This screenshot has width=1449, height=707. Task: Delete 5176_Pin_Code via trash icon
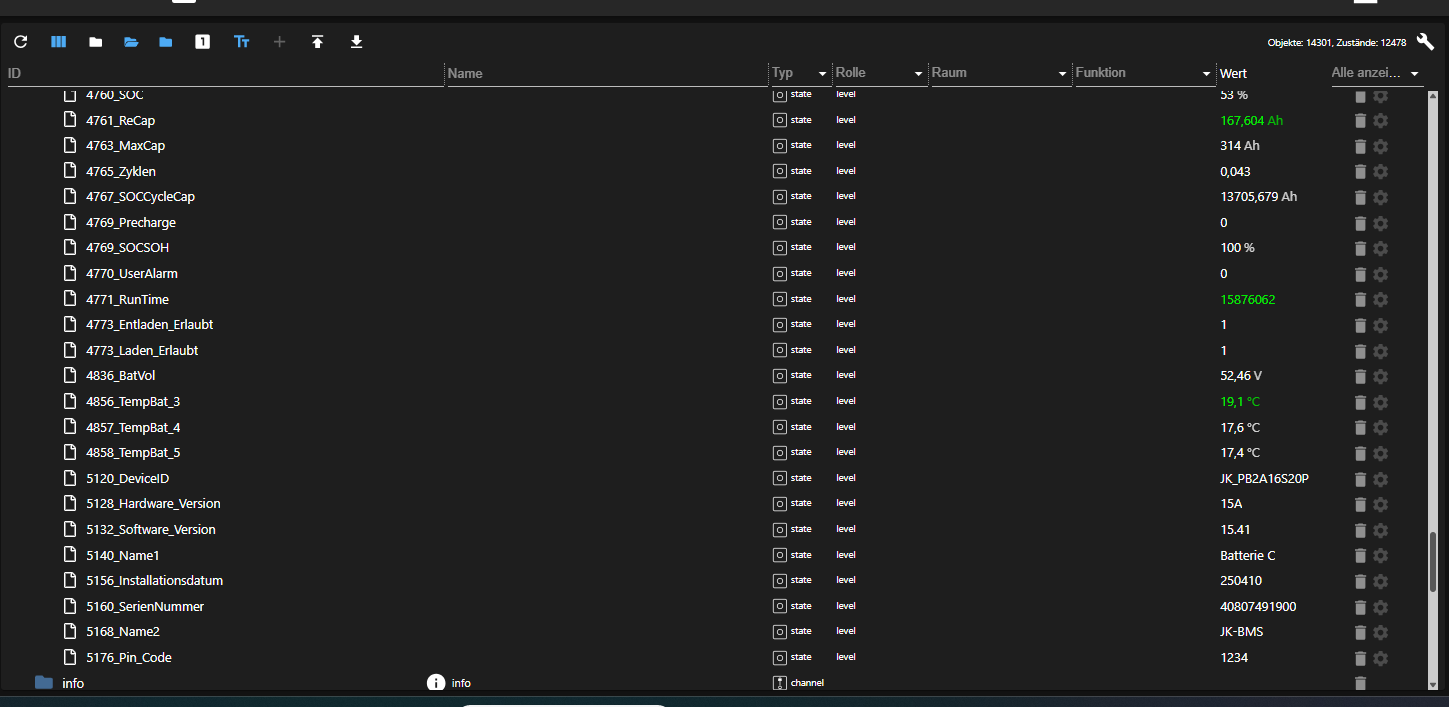1359,658
